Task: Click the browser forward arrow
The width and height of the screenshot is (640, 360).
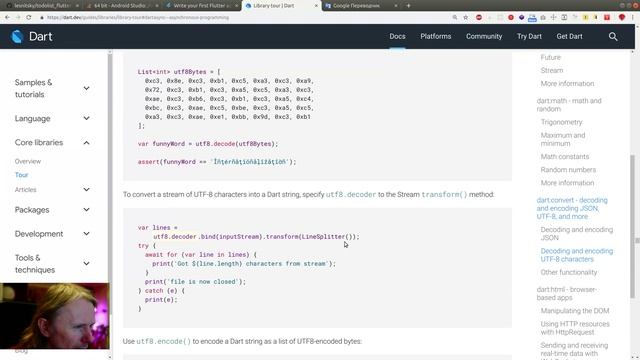Action: (18, 18)
